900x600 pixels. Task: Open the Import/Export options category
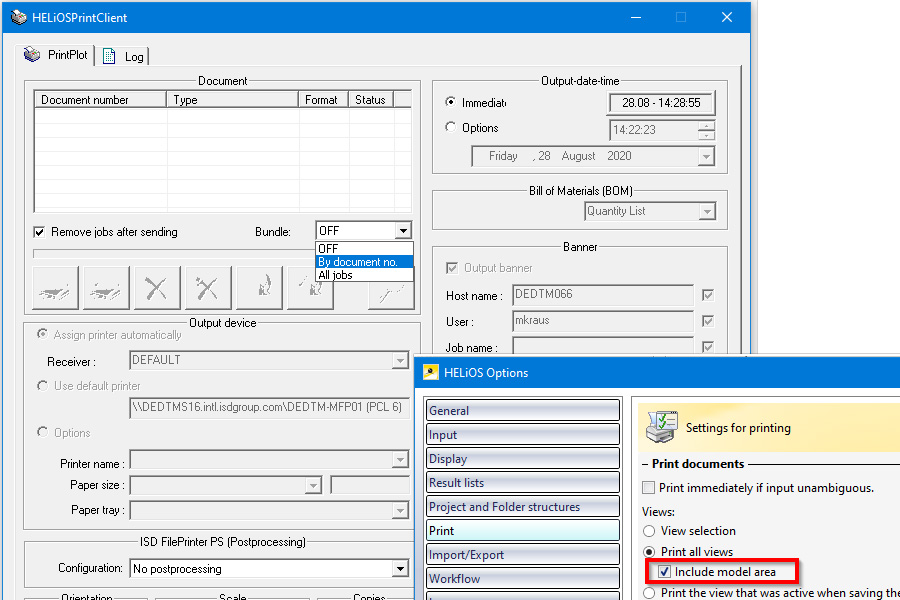click(x=523, y=555)
